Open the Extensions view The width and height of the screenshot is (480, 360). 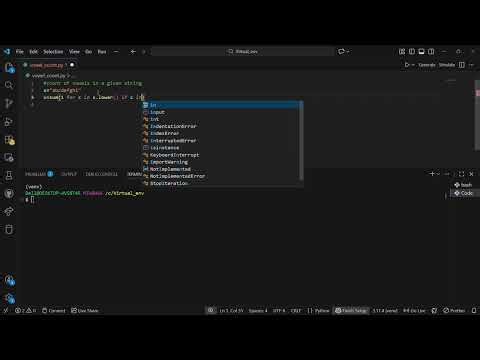[x=9, y=140]
